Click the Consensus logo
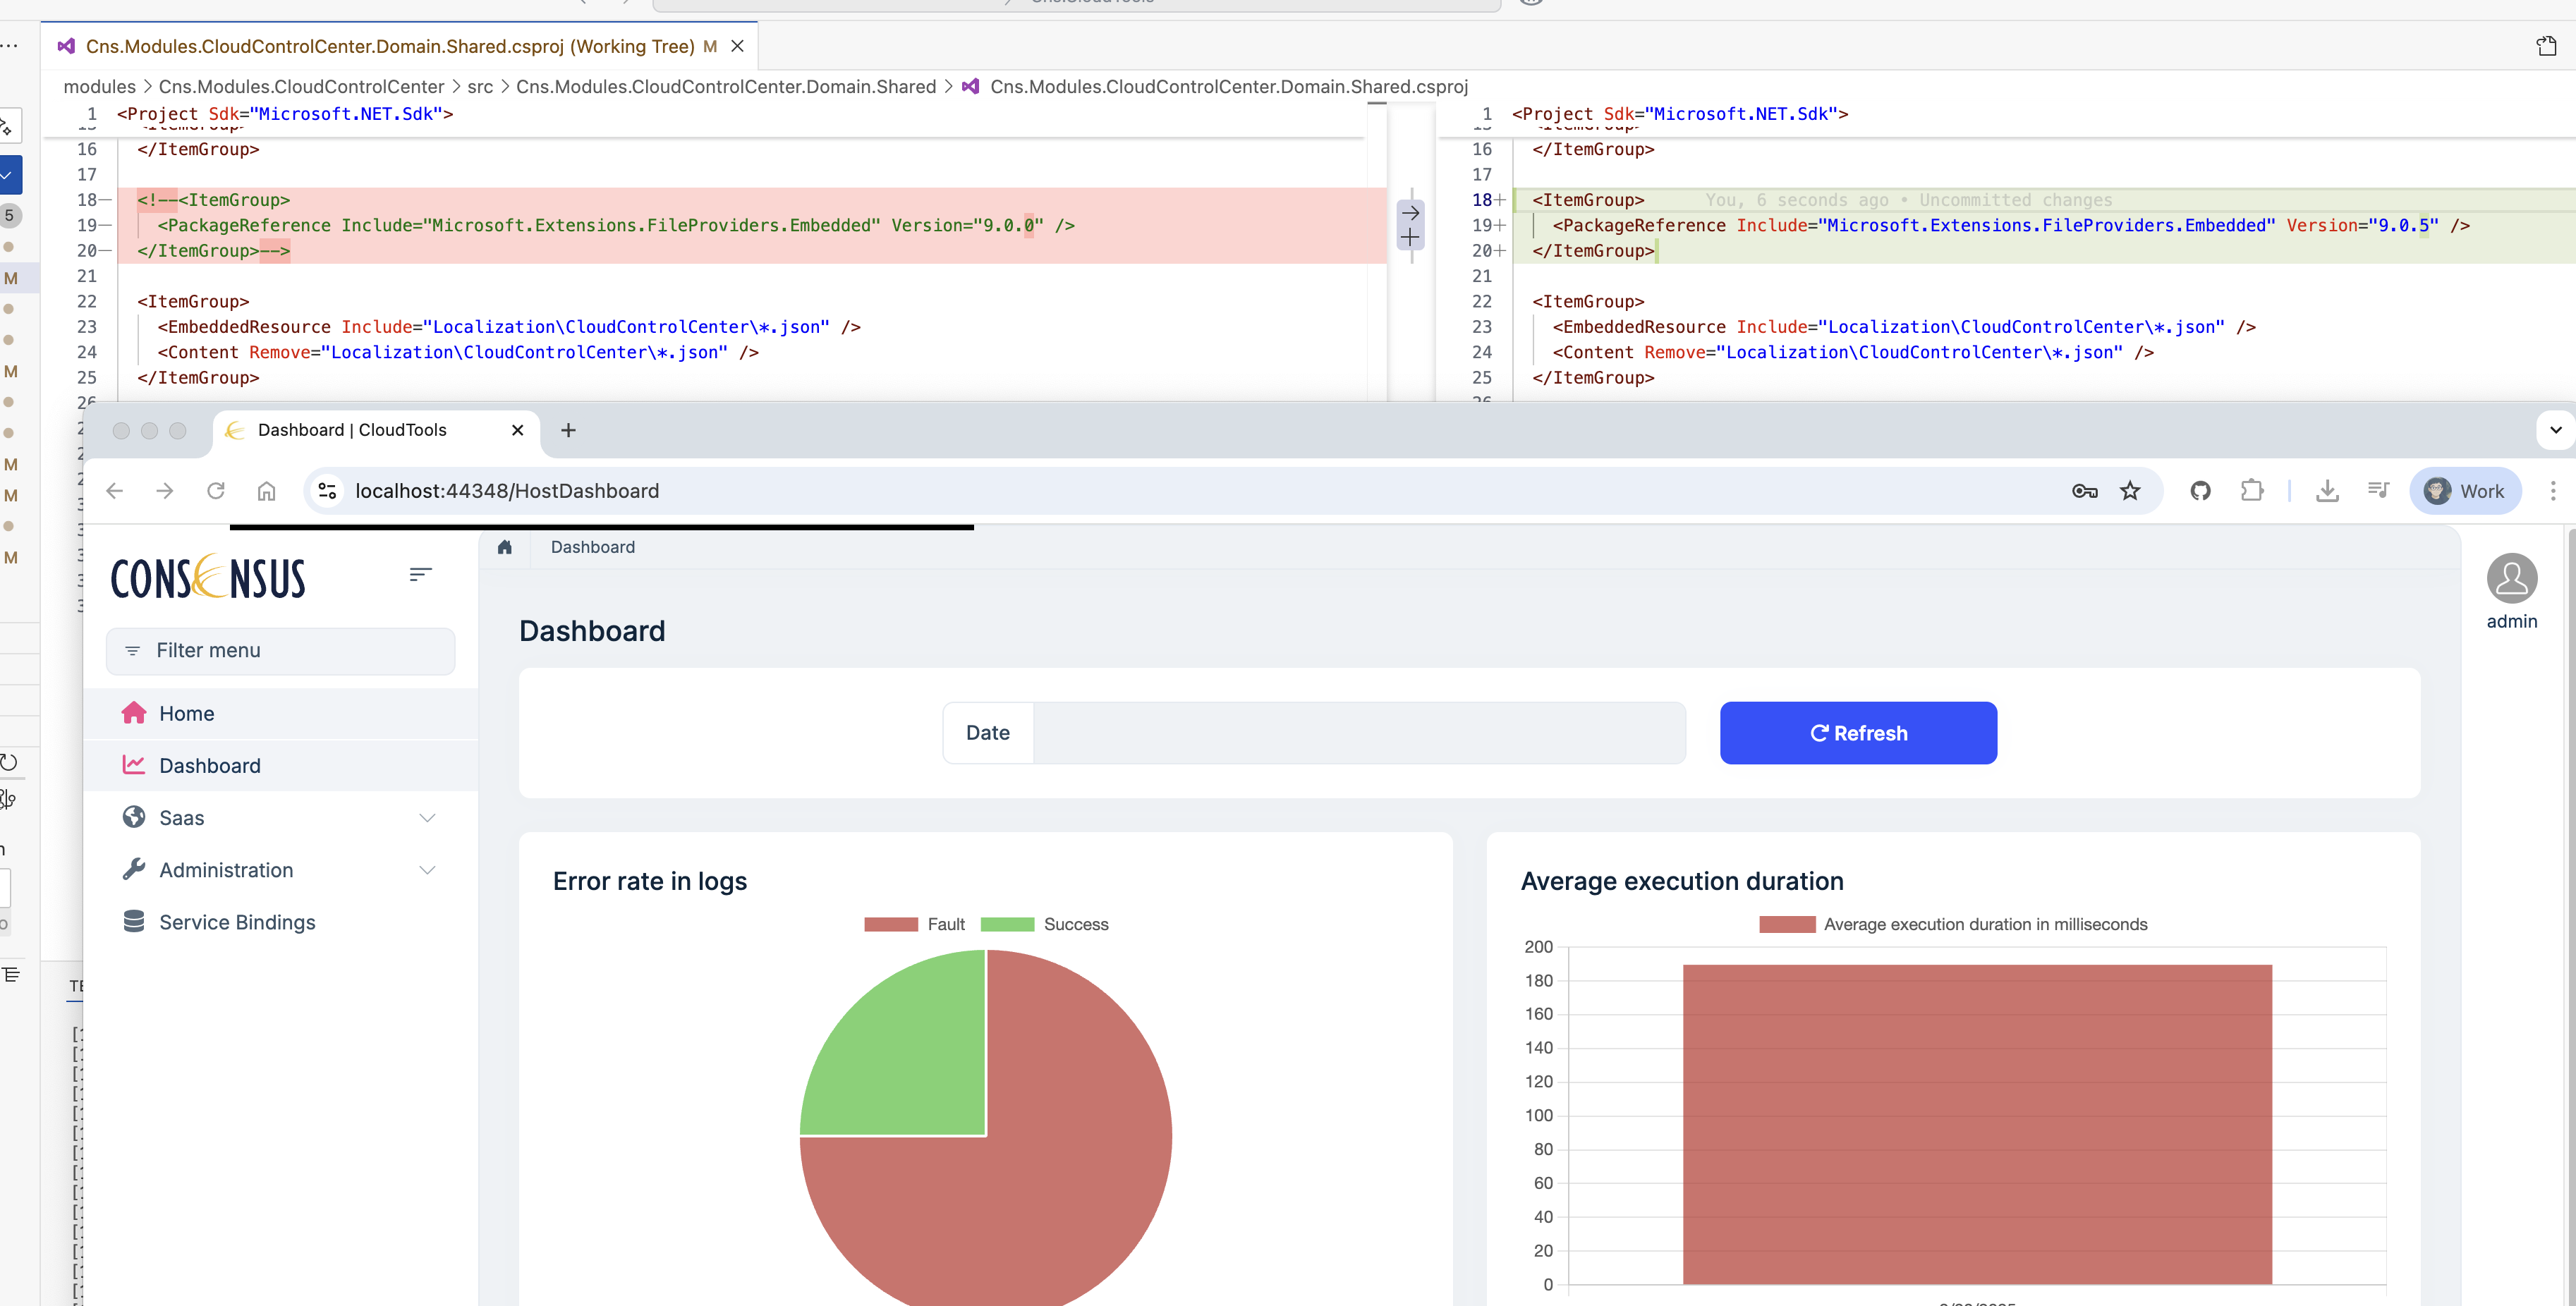 [208, 577]
